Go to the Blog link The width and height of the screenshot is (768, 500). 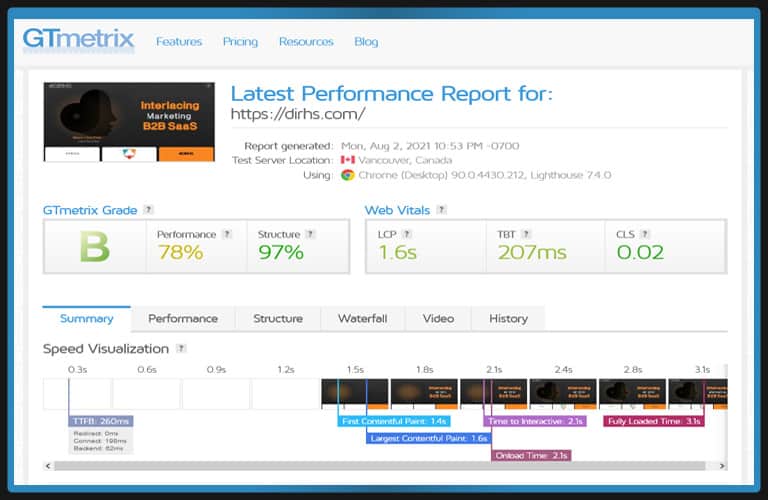pos(366,42)
